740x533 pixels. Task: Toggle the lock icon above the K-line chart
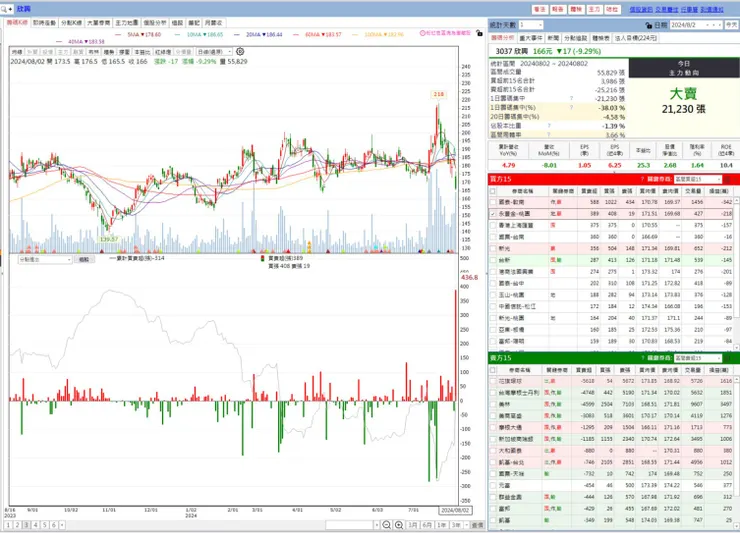pos(479,33)
